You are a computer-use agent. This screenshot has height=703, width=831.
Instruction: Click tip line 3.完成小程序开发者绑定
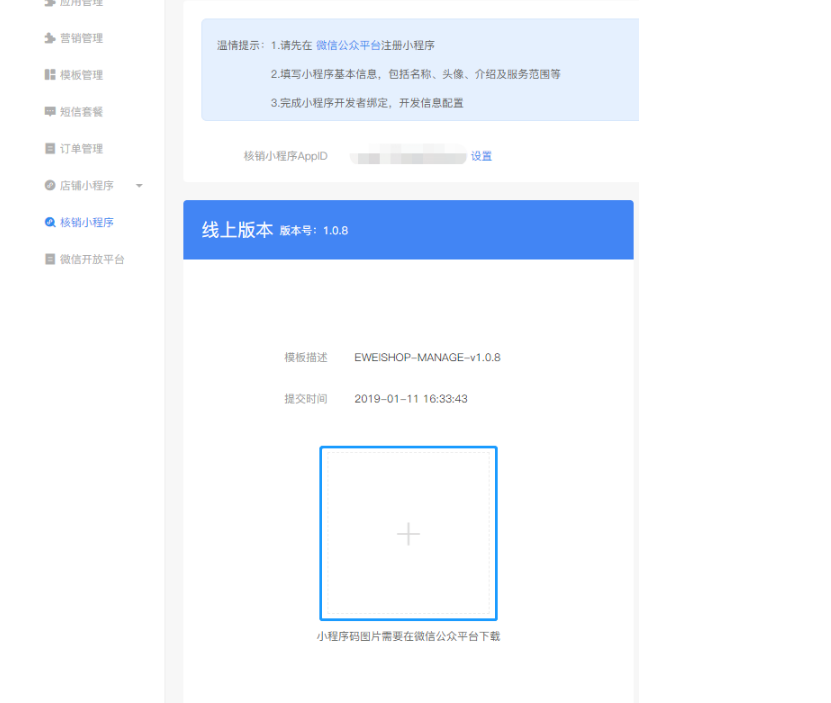[x=367, y=103]
